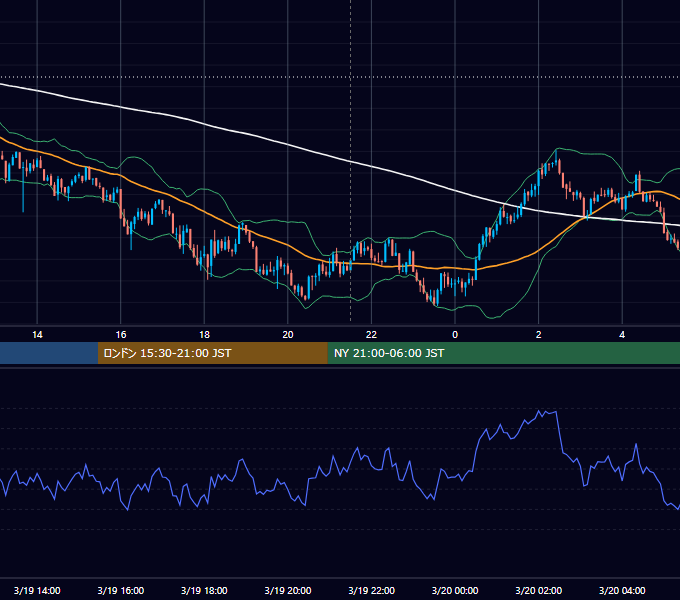Click the 14 hour label on price chart axis
This screenshot has height=600, width=680.
coord(37,335)
